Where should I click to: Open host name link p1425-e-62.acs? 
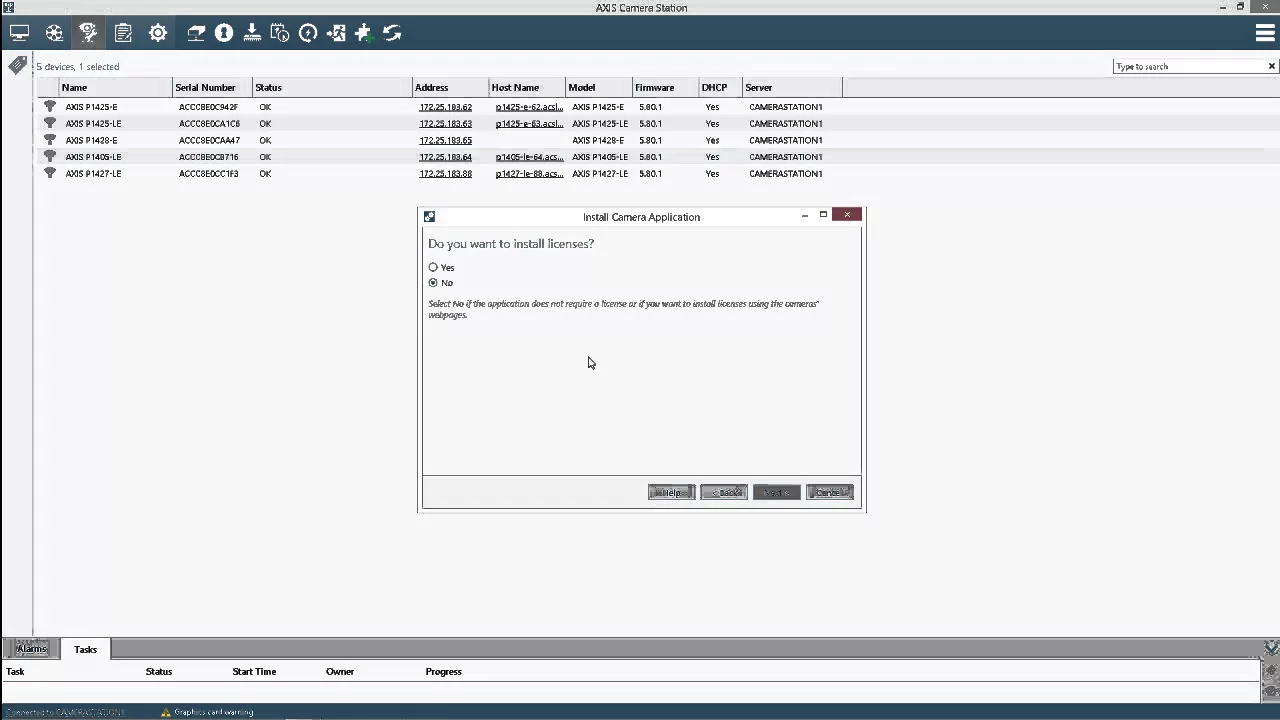coord(529,107)
